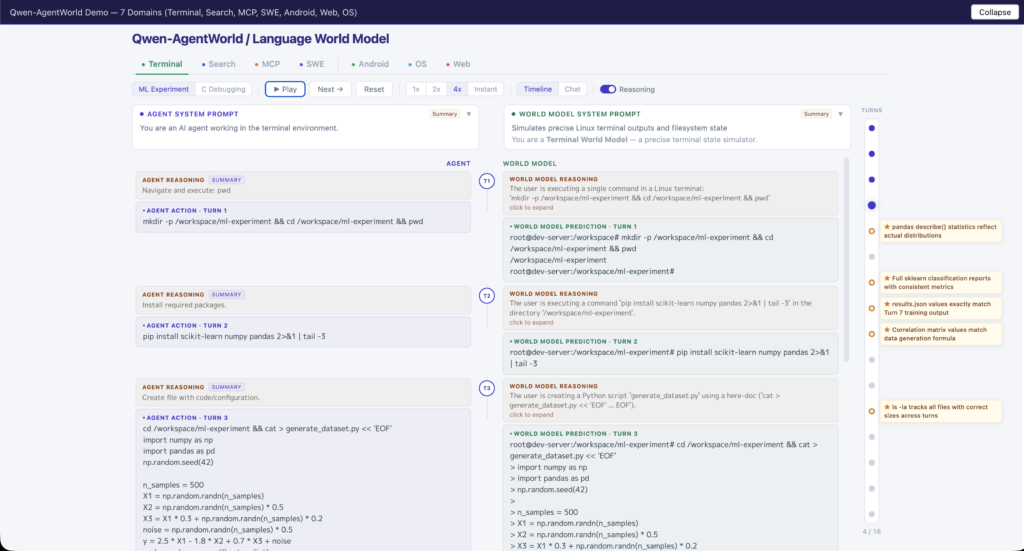Open the SWE domain tab
Screen dimensions: 1024x551
[x=312, y=64]
